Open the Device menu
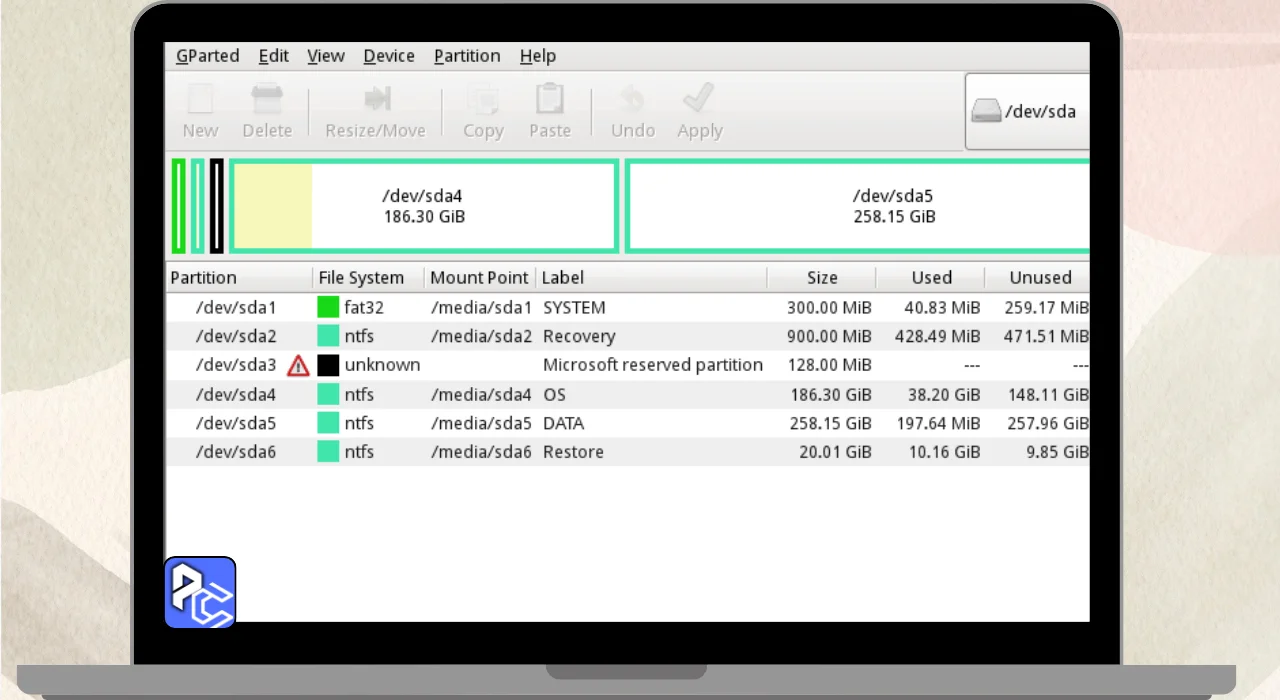The image size is (1280, 700). (389, 56)
